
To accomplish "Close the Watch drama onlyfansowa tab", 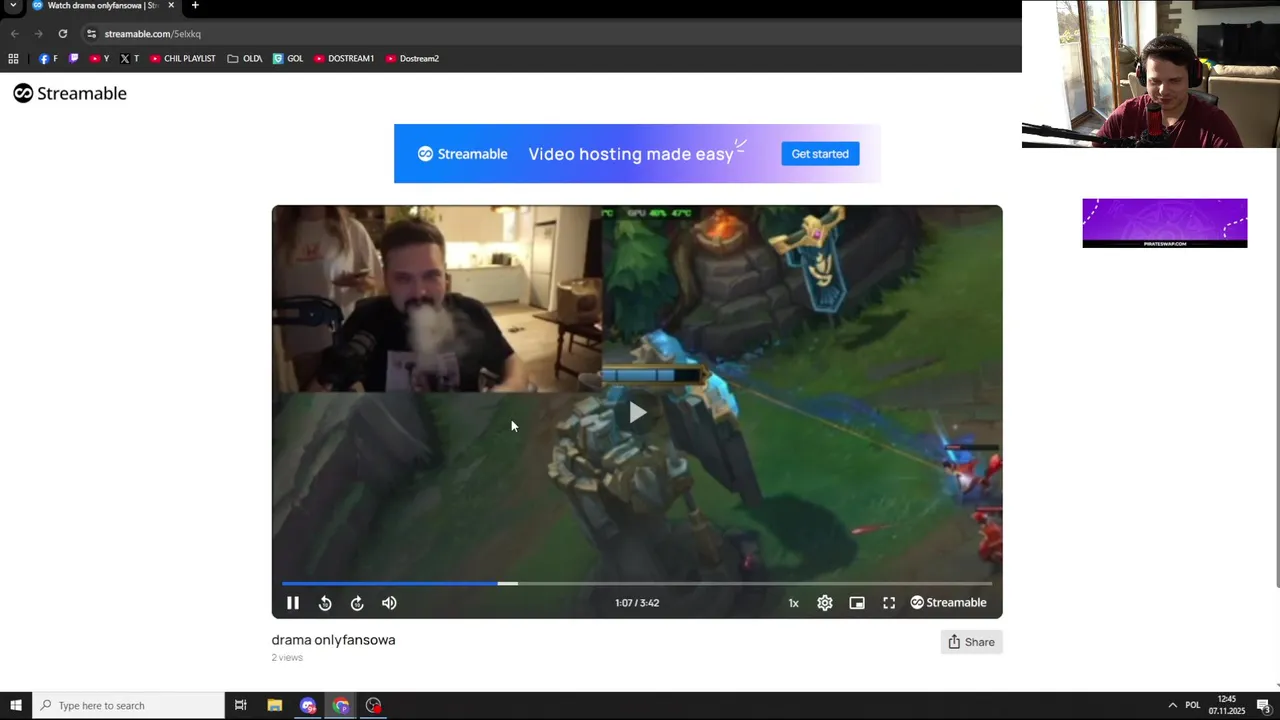I will point(171,5).
